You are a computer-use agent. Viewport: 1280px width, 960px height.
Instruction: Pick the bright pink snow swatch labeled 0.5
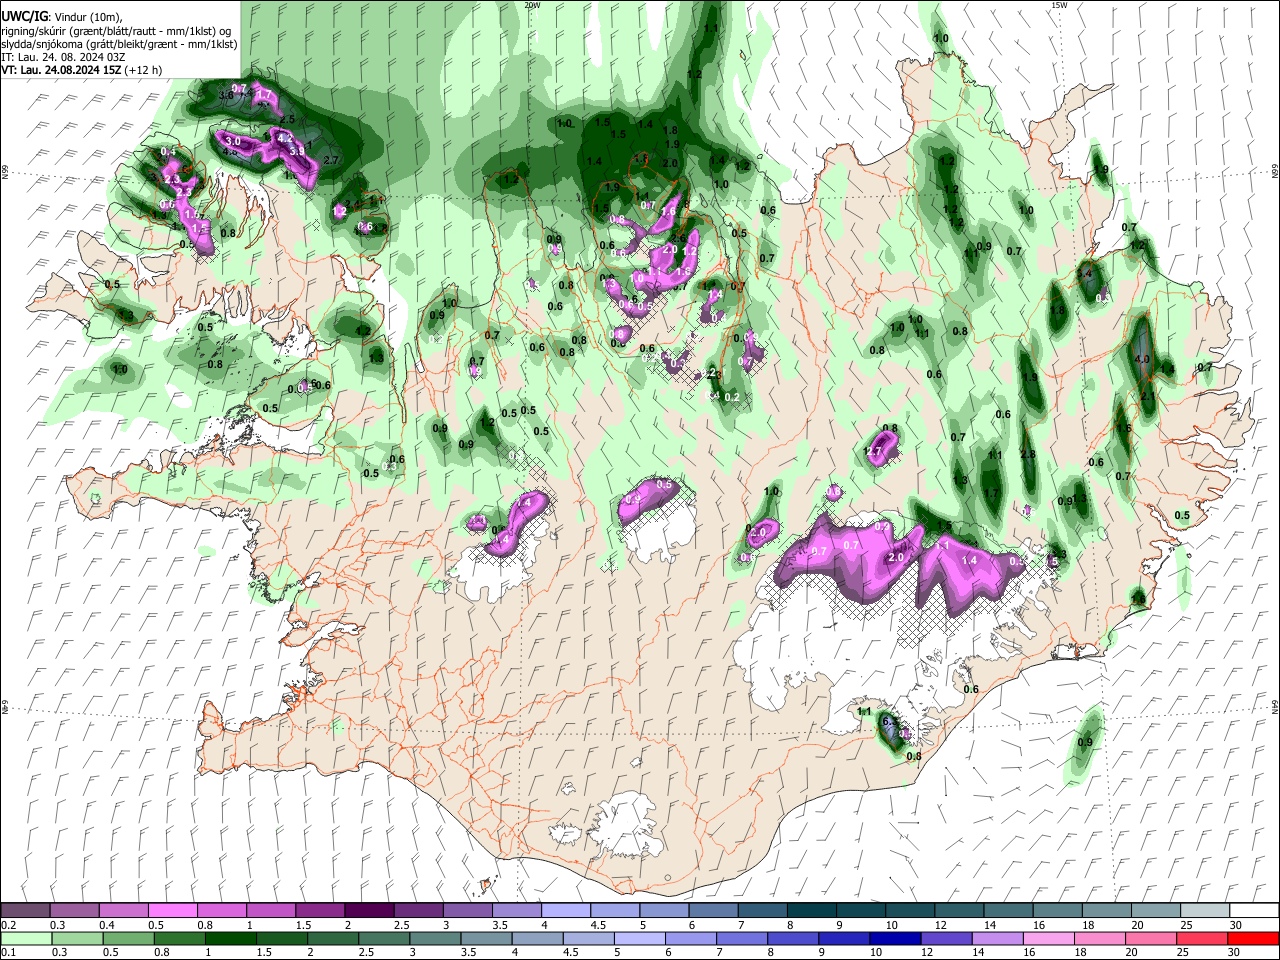(x=172, y=910)
